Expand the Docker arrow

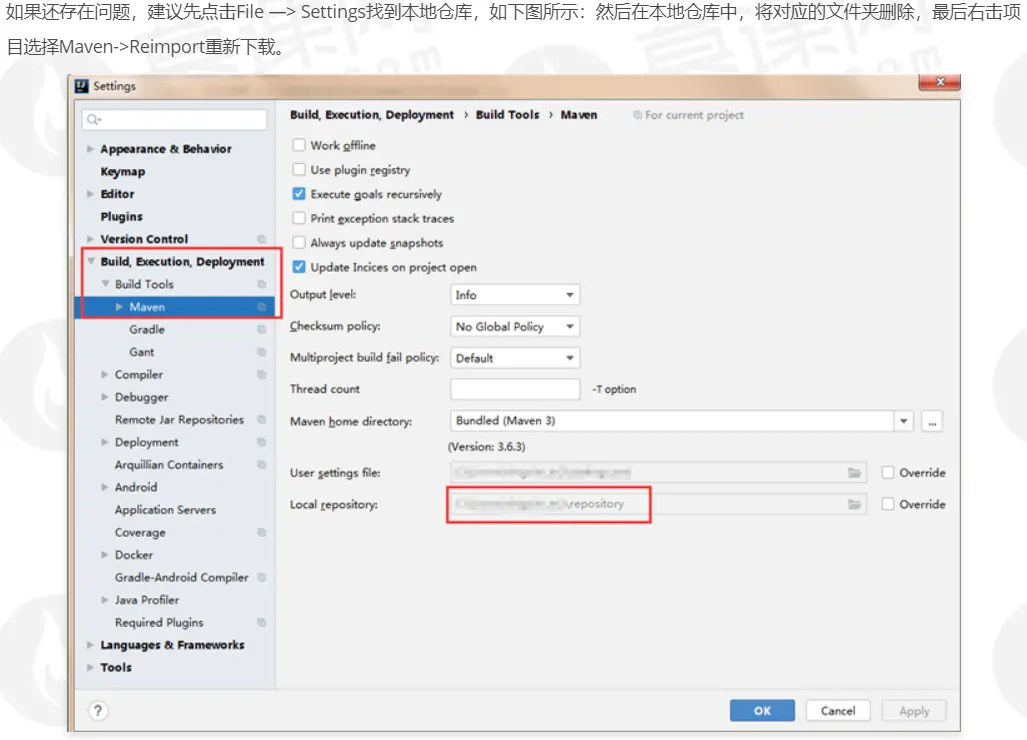click(x=105, y=555)
